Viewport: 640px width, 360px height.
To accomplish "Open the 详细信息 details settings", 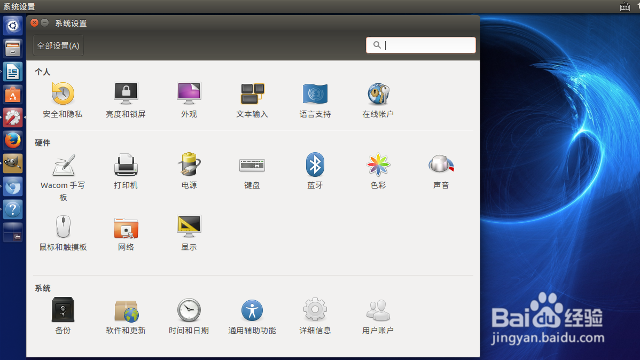I will pos(315,316).
